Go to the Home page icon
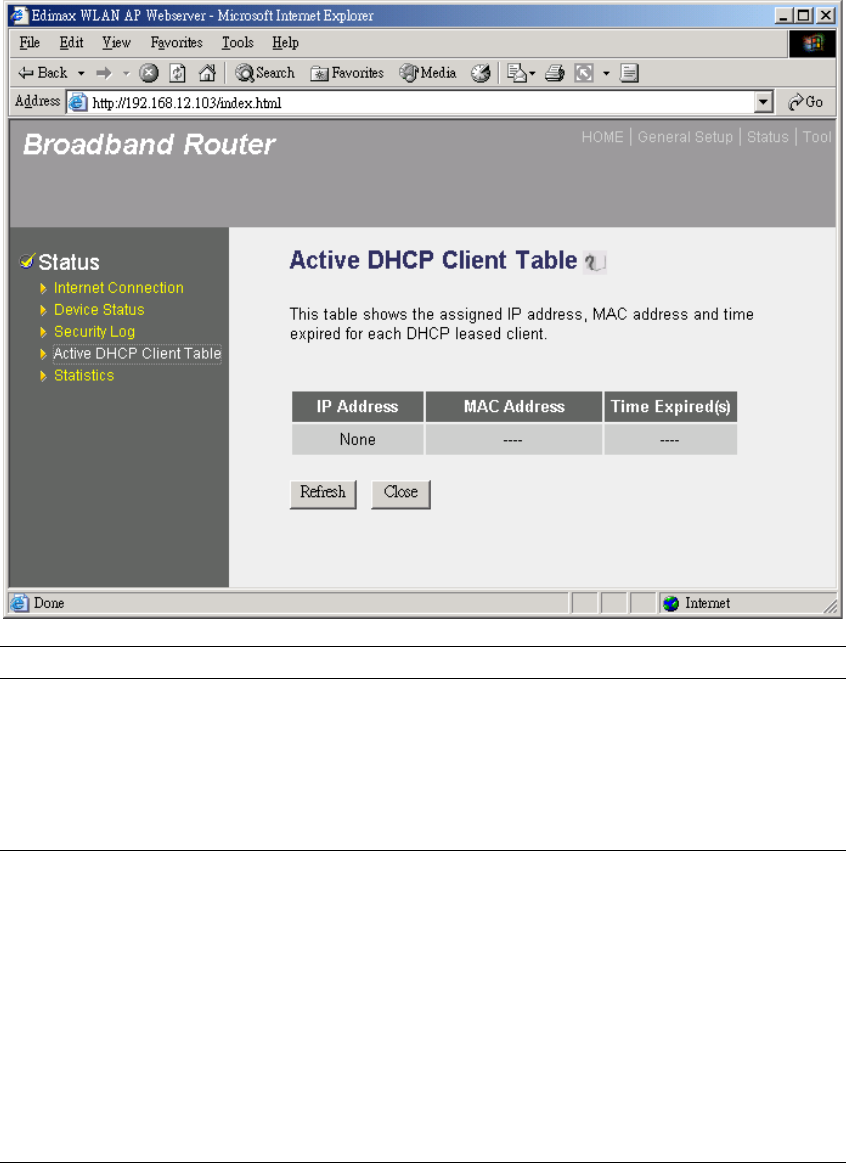The height and width of the screenshot is (1163, 846). coord(208,73)
